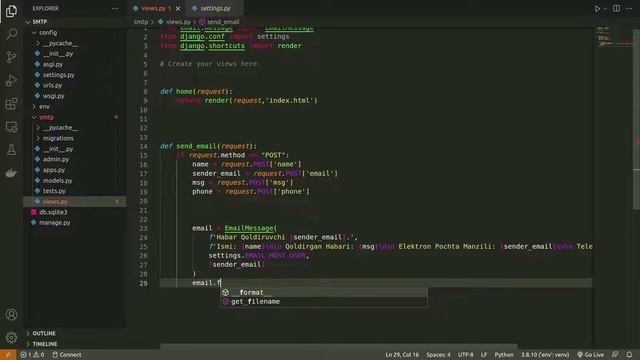Open urls.py in the explorer

click(75, 85)
